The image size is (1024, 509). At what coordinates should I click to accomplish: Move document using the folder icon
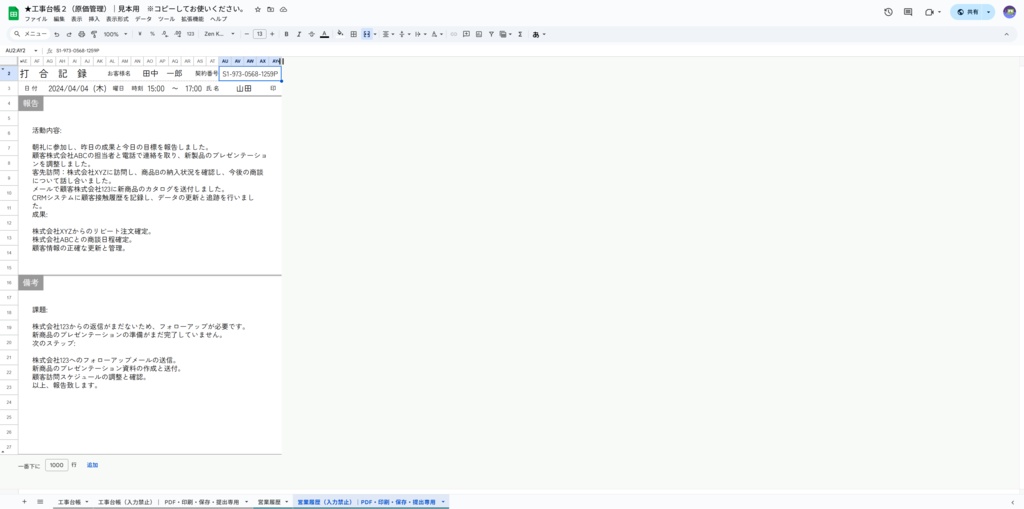pyautogui.click(x=270, y=10)
